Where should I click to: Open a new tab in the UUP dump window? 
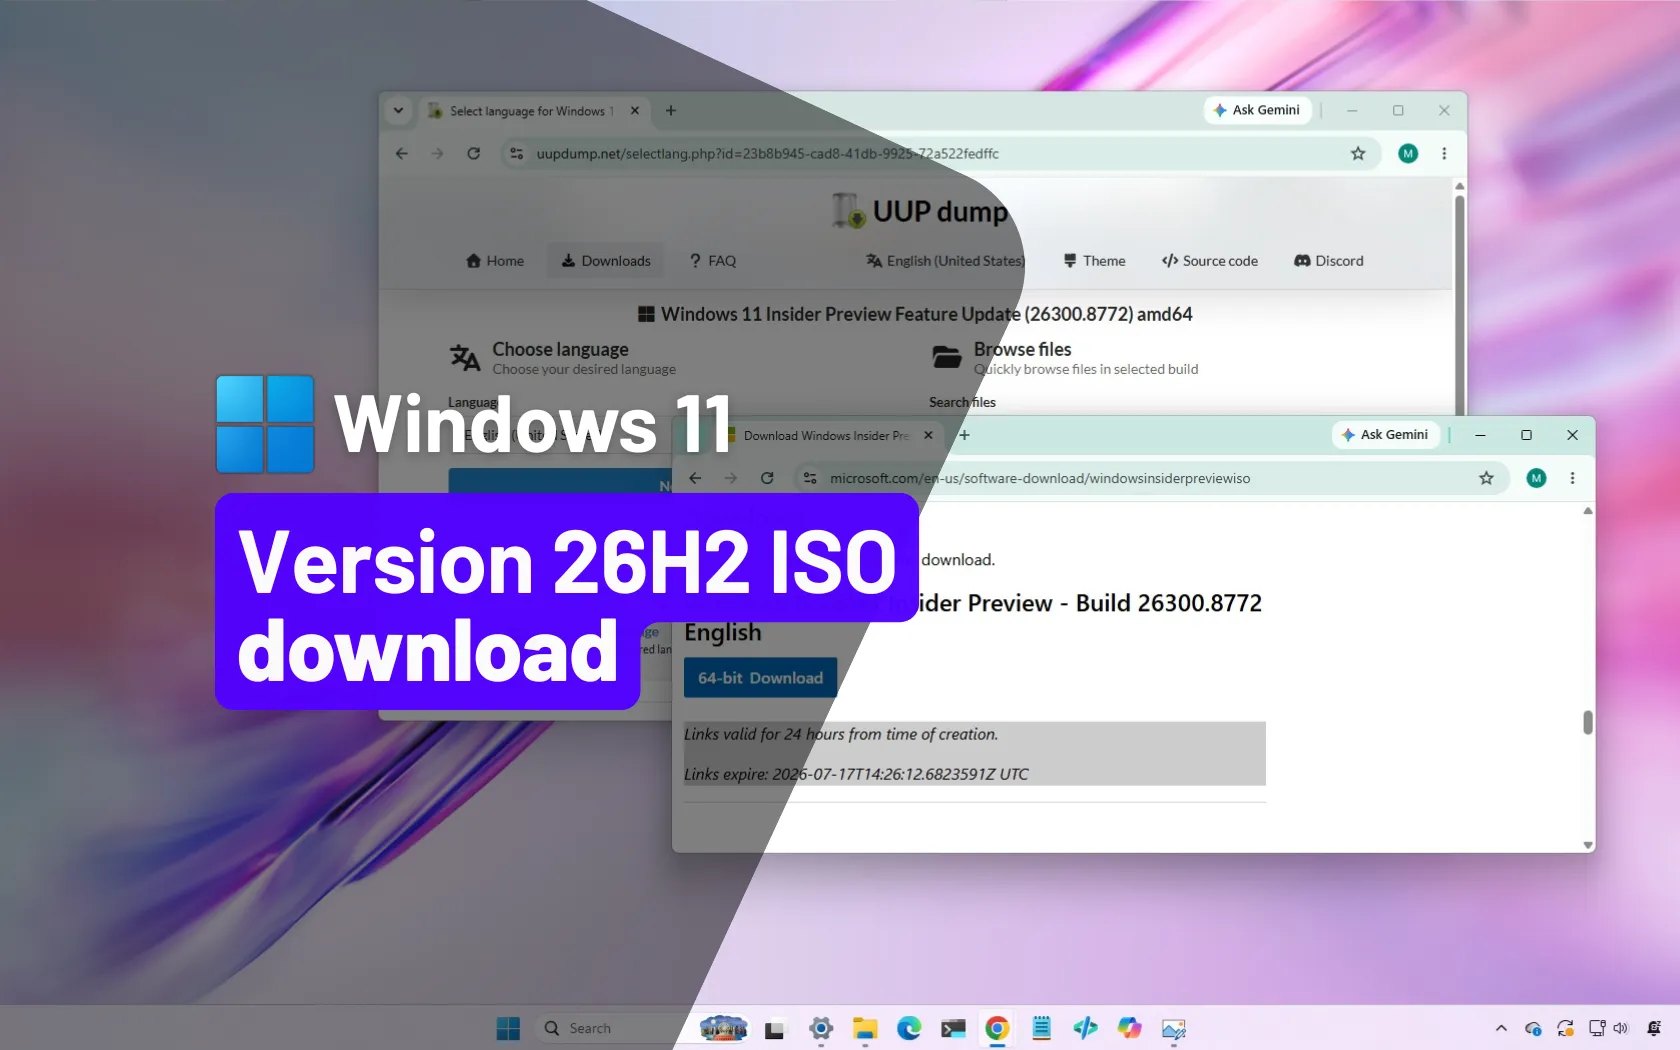tap(671, 110)
